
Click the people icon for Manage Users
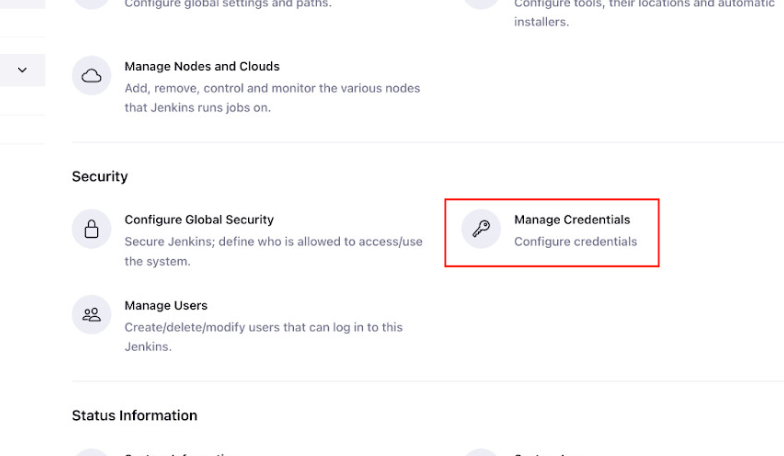pyautogui.click(x=91, y=315)
